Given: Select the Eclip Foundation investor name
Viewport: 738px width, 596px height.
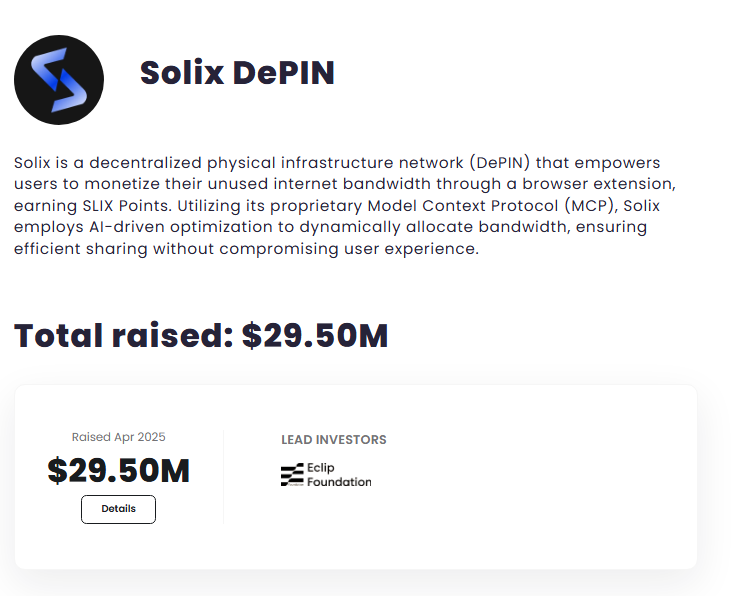Looking at the screenshot, I should click(339, 475).
